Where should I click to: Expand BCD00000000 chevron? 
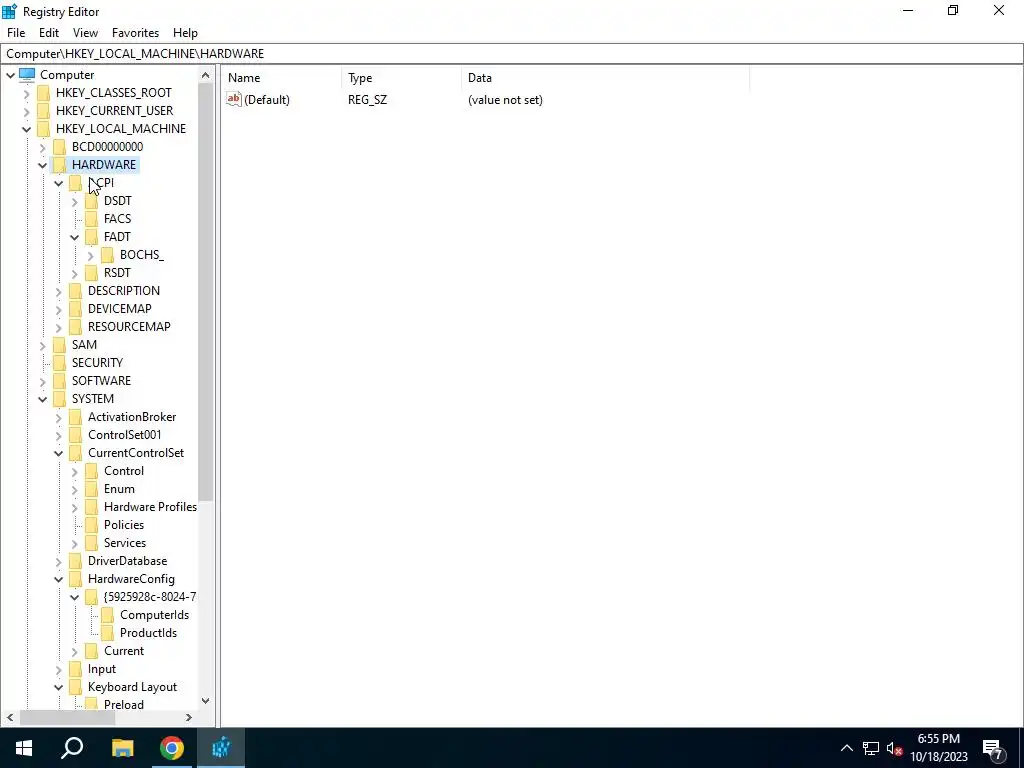(x=42, y=147)
